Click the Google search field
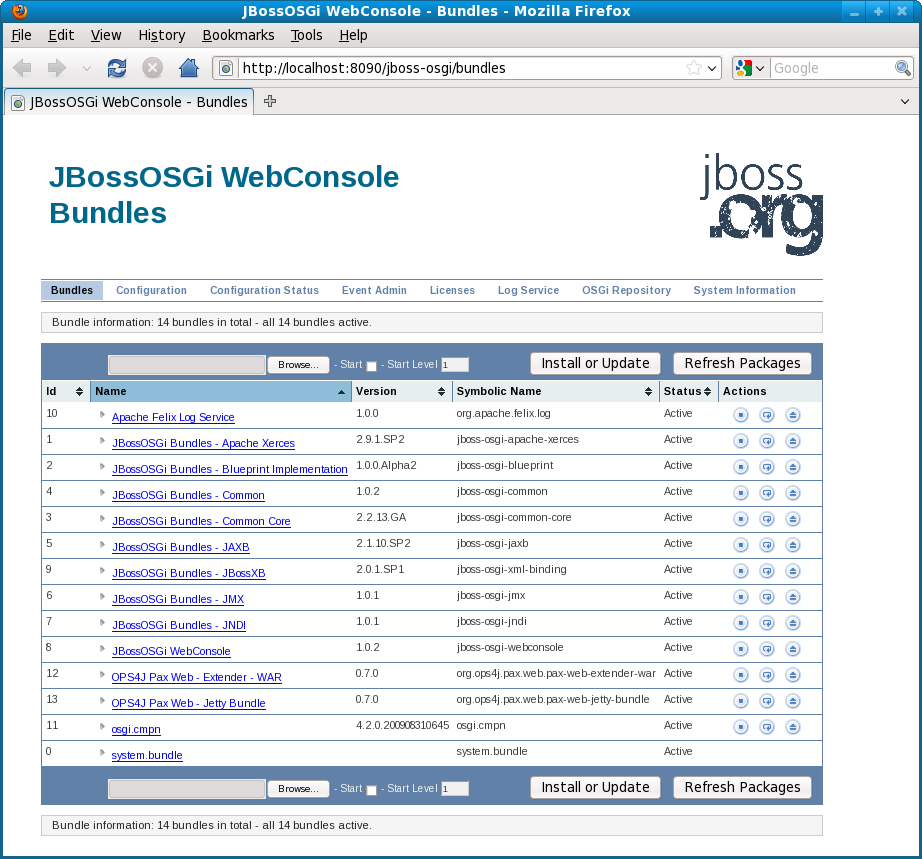Screen dimensions: 922x859 click(832, 68)
